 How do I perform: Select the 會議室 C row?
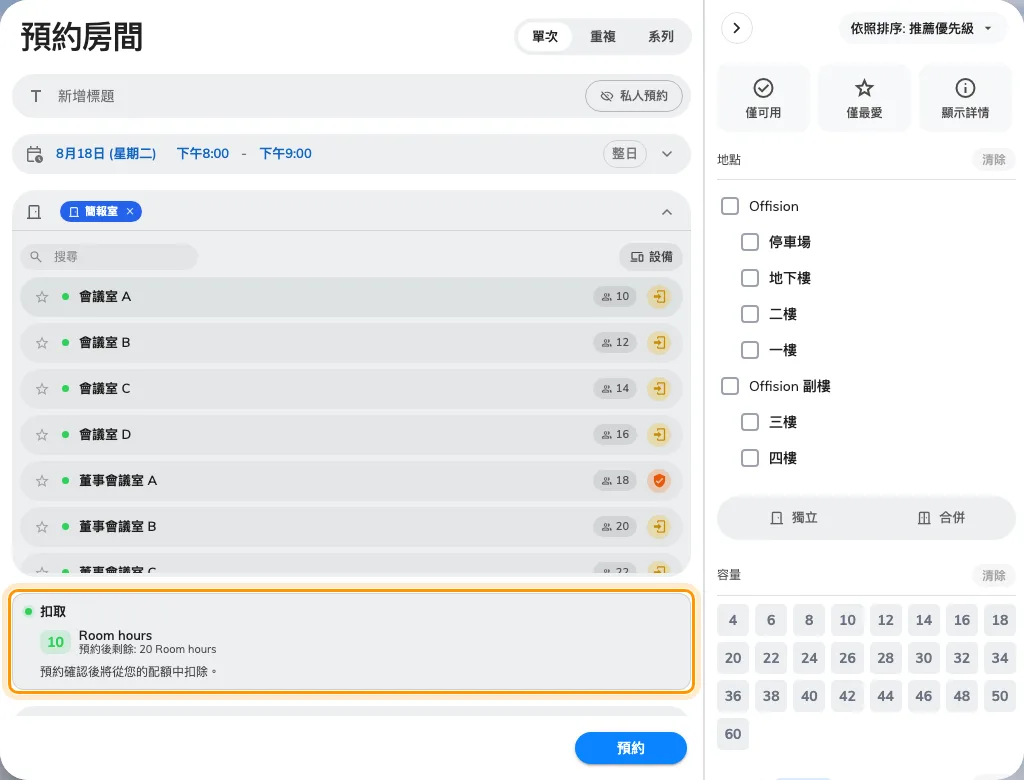[x=351, y=389]
